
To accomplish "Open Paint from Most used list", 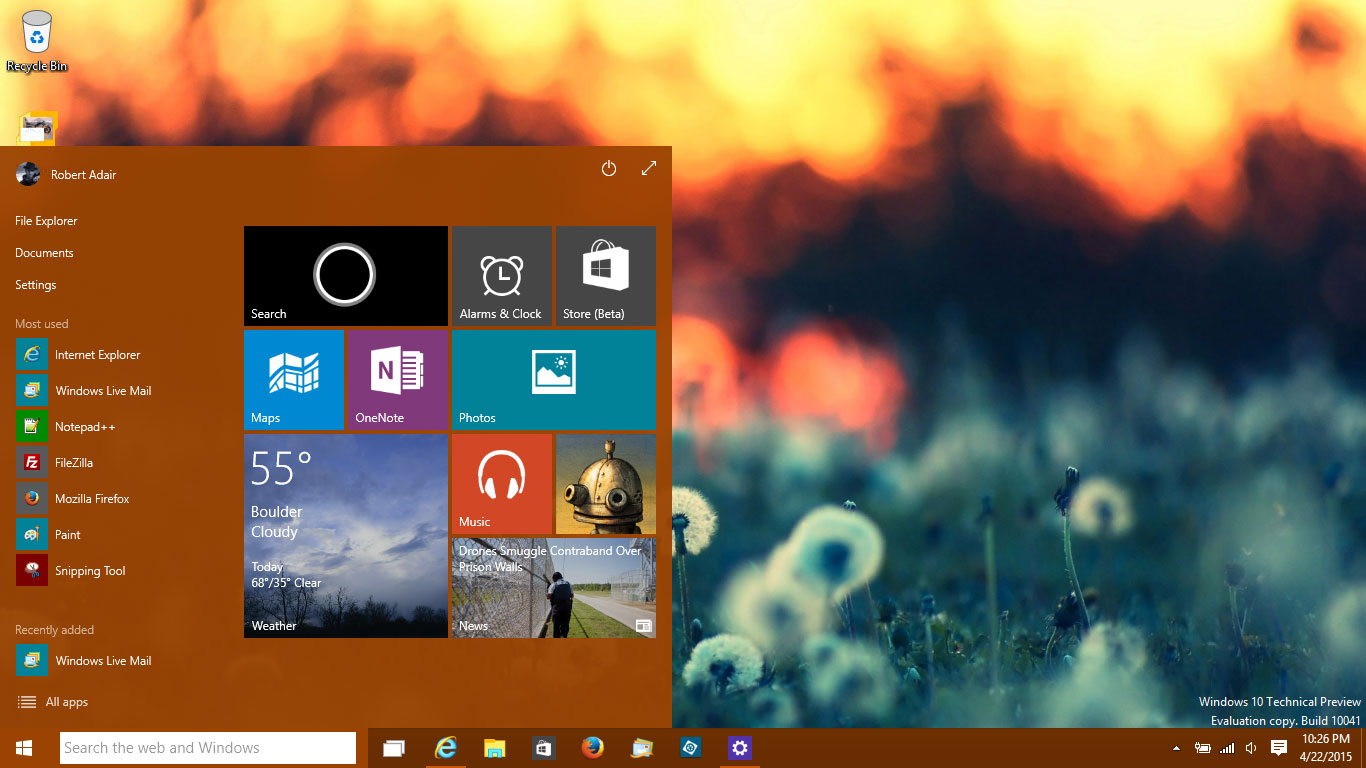I will coord(48,535).
